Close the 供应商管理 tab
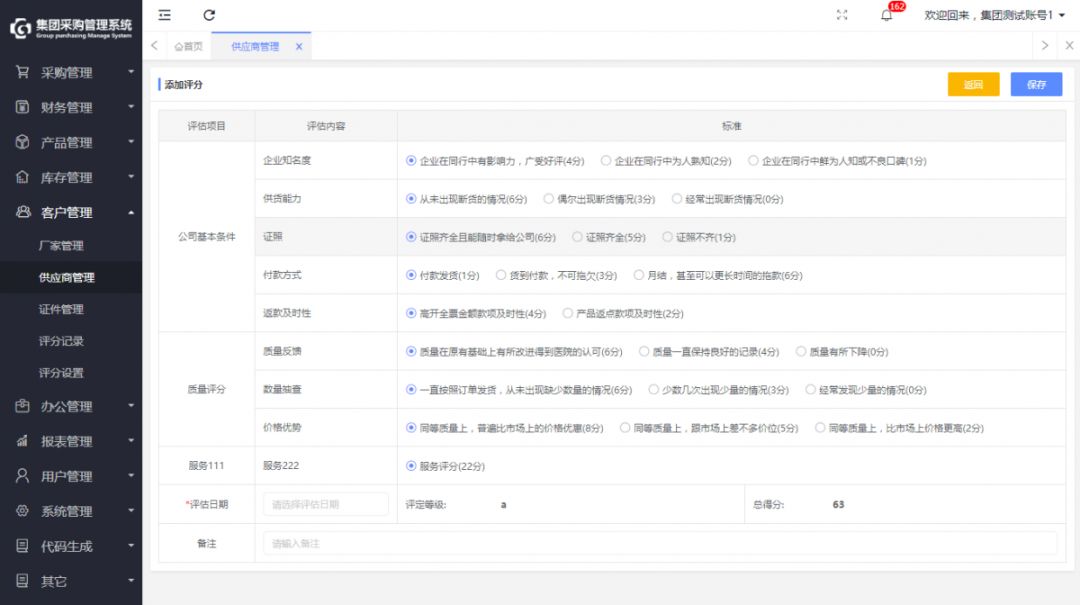 click(299, 47)
